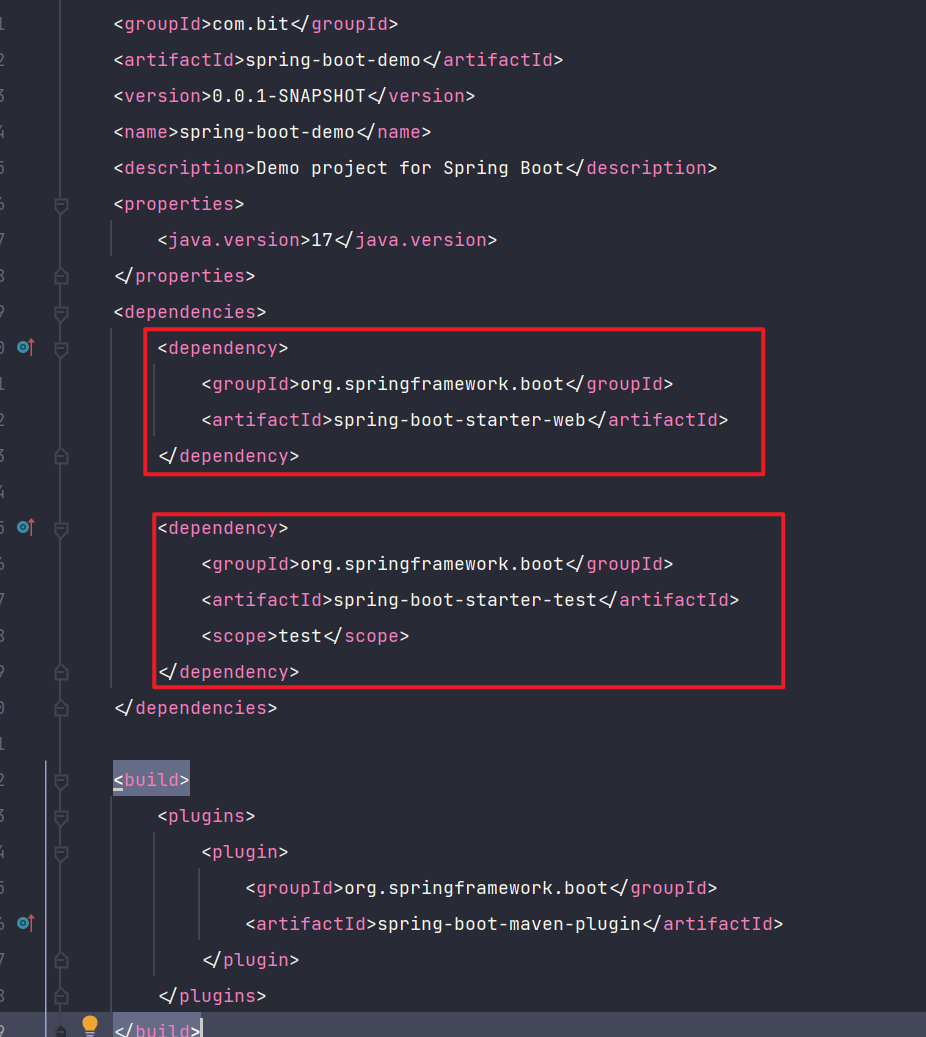Open the yellow lightbulb quick-fix icon
The height and width of the screenshot is (1037, 926).
point(90,1026)
